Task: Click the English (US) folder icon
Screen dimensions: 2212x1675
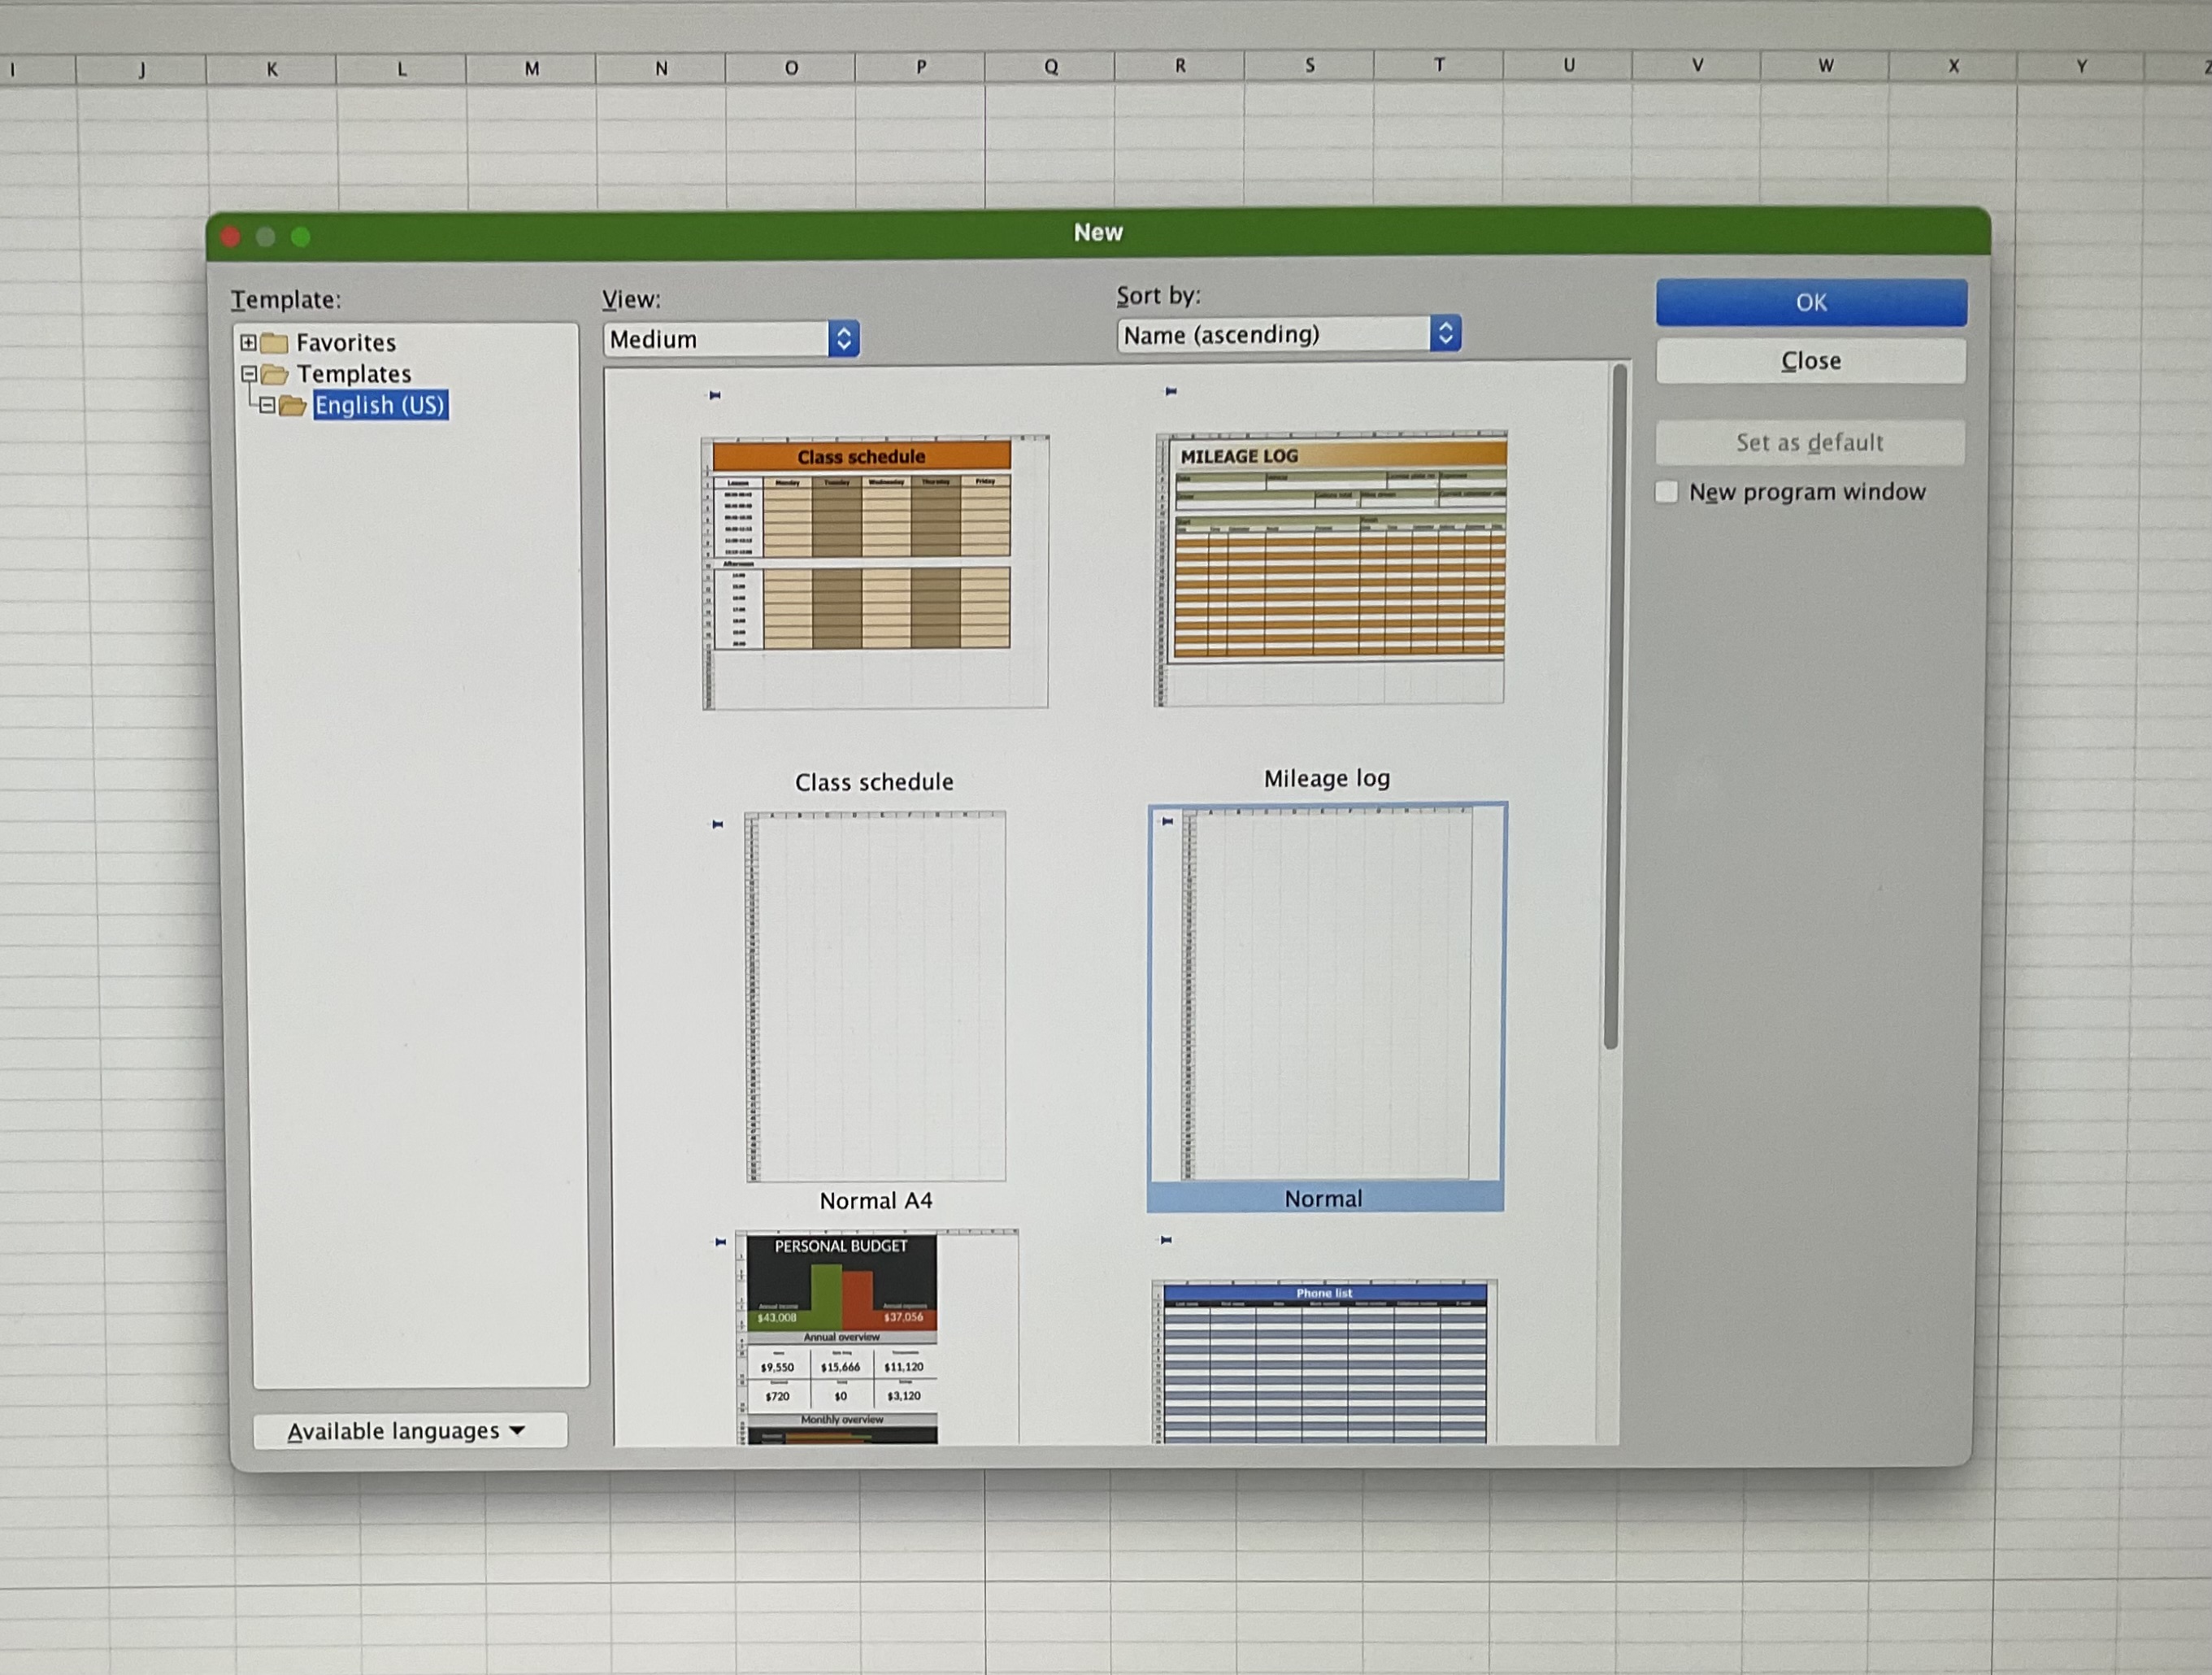Action: pos(293,405)
